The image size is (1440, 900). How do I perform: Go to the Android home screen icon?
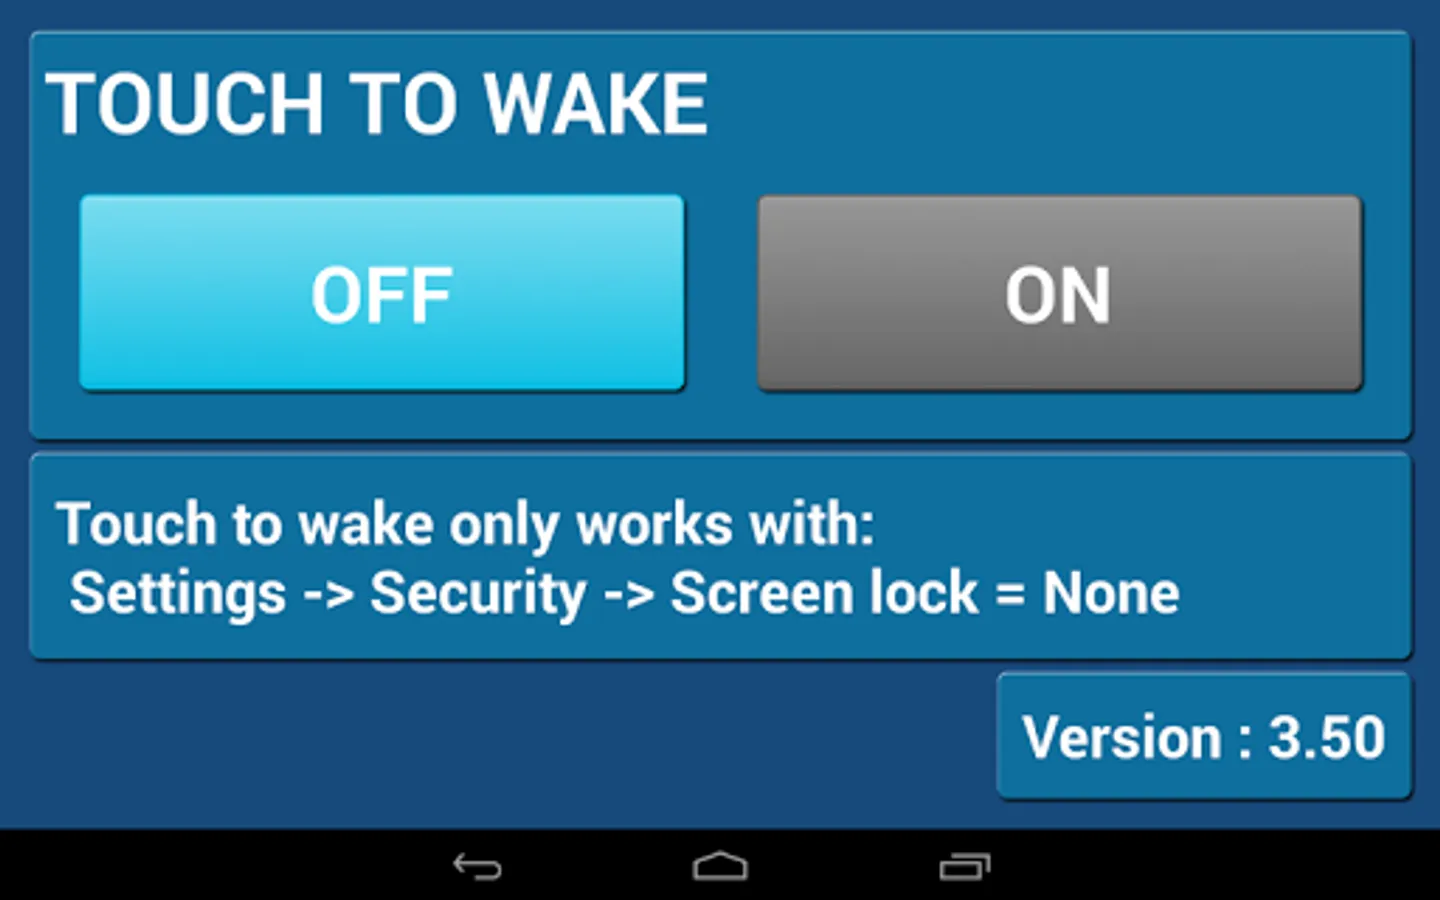point(720,866)
